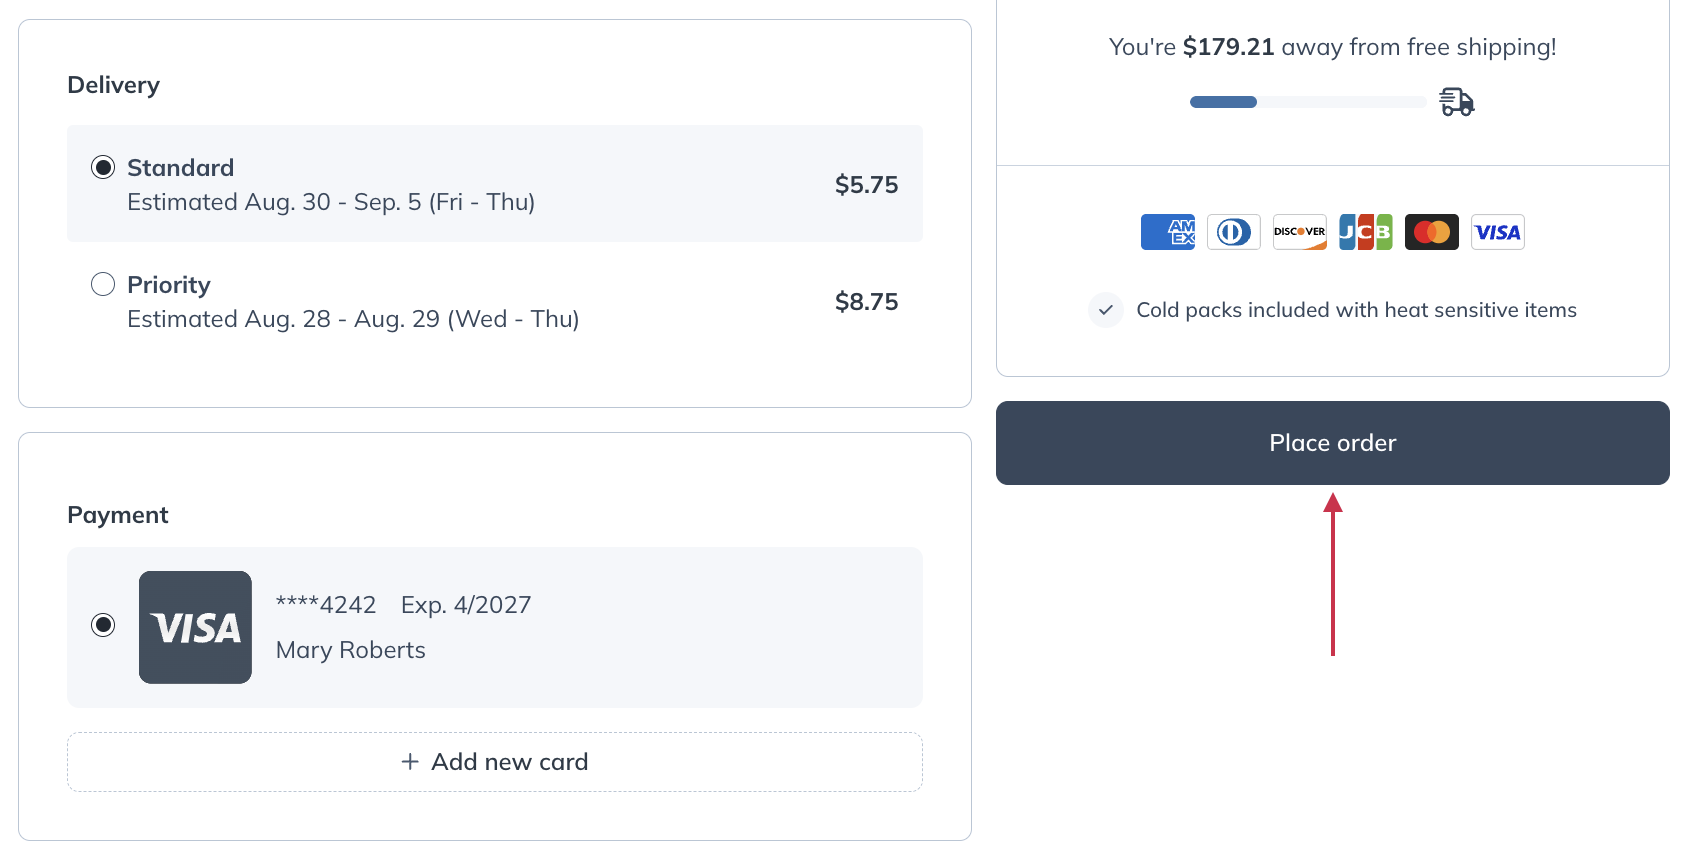This screenshot has width=1688, height=864.
Task: Click the Visa icon in accepted payments row
Action: (1497, 231)
